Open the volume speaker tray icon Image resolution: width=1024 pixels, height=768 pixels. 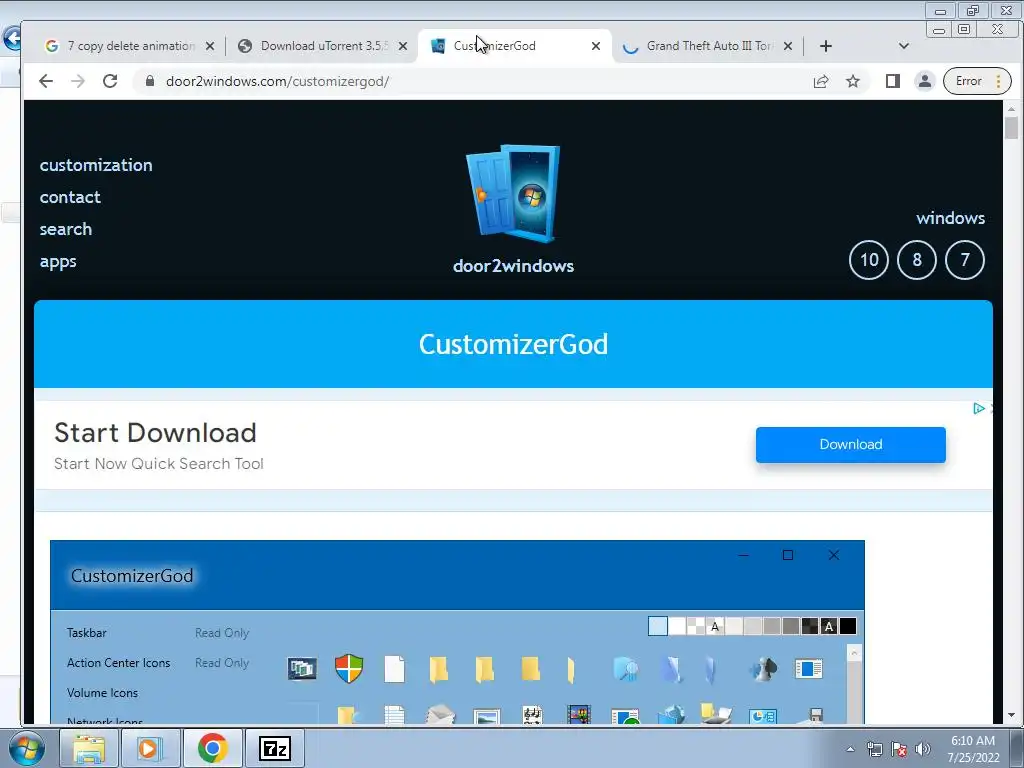click(x=922, y=749)
